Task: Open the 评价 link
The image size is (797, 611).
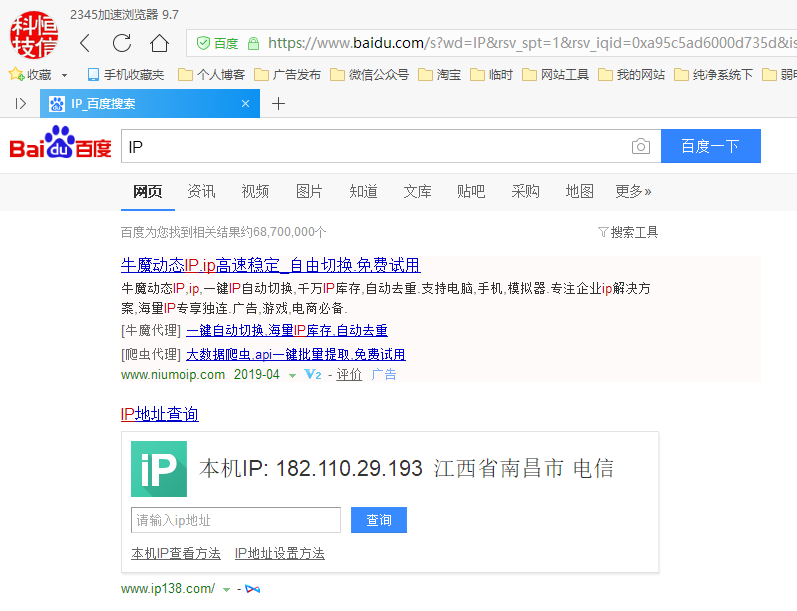Action: coord(349,375)
